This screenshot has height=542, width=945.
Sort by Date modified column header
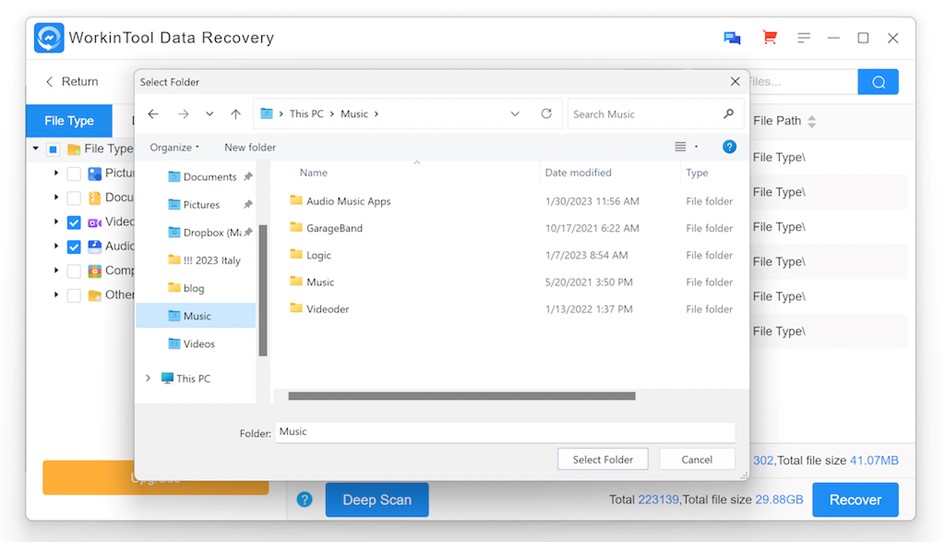(578, 172)
